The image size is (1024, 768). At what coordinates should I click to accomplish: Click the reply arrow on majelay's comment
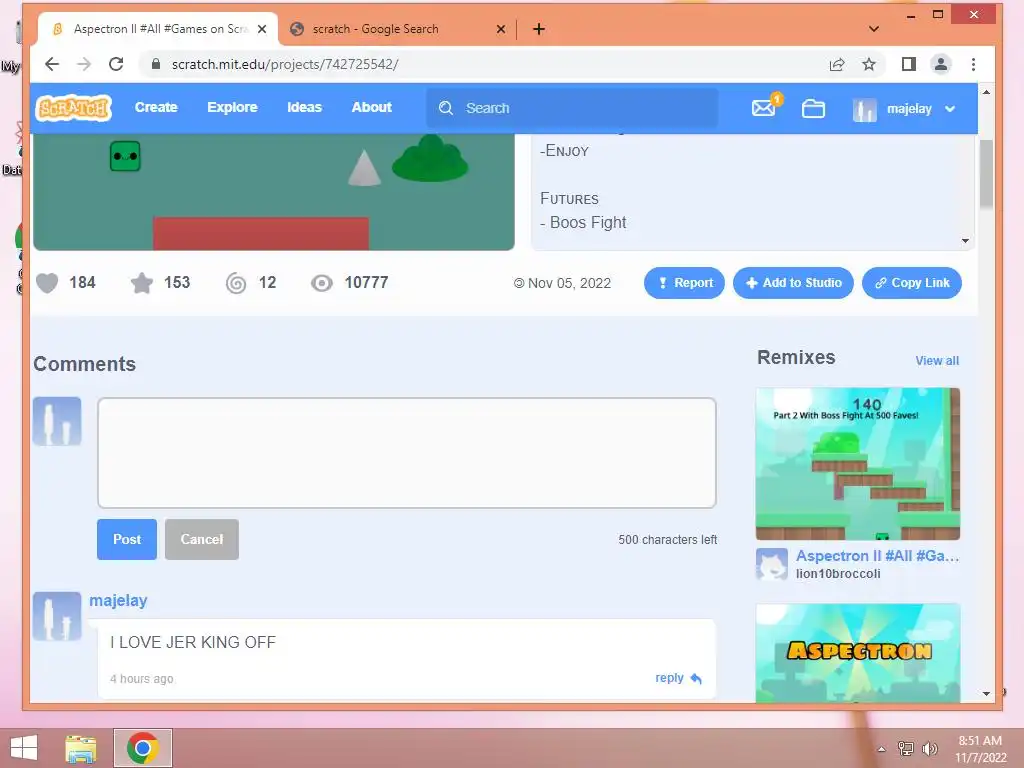click(x=696, y=679)
